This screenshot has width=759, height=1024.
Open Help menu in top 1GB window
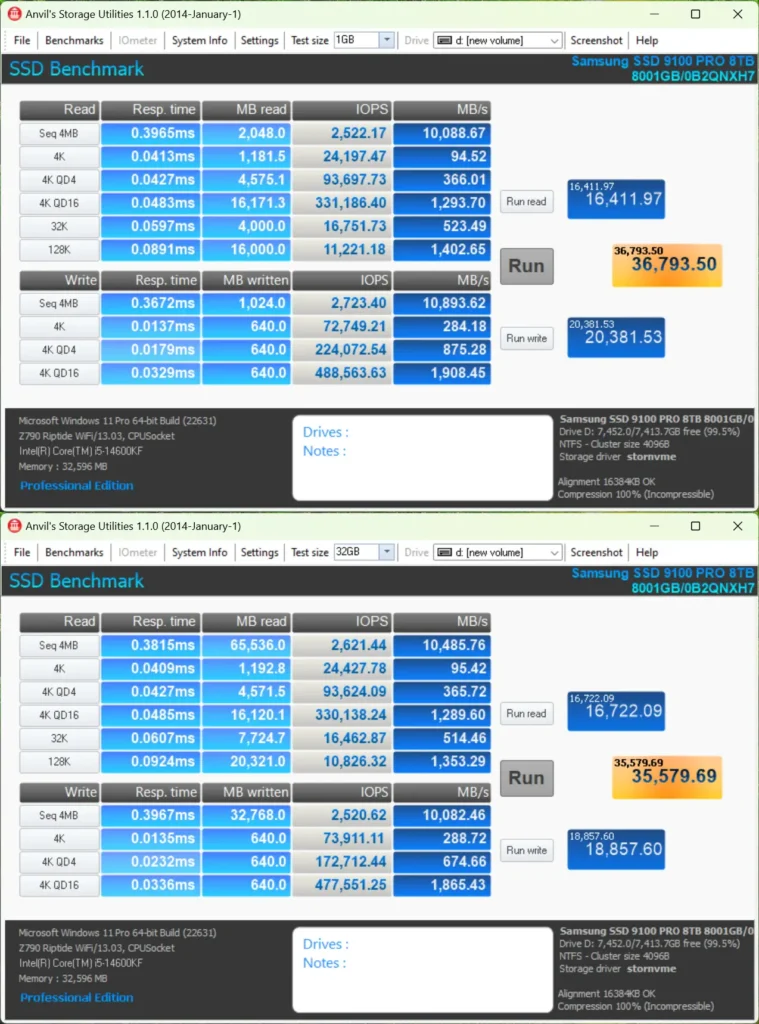coord(647,40)
